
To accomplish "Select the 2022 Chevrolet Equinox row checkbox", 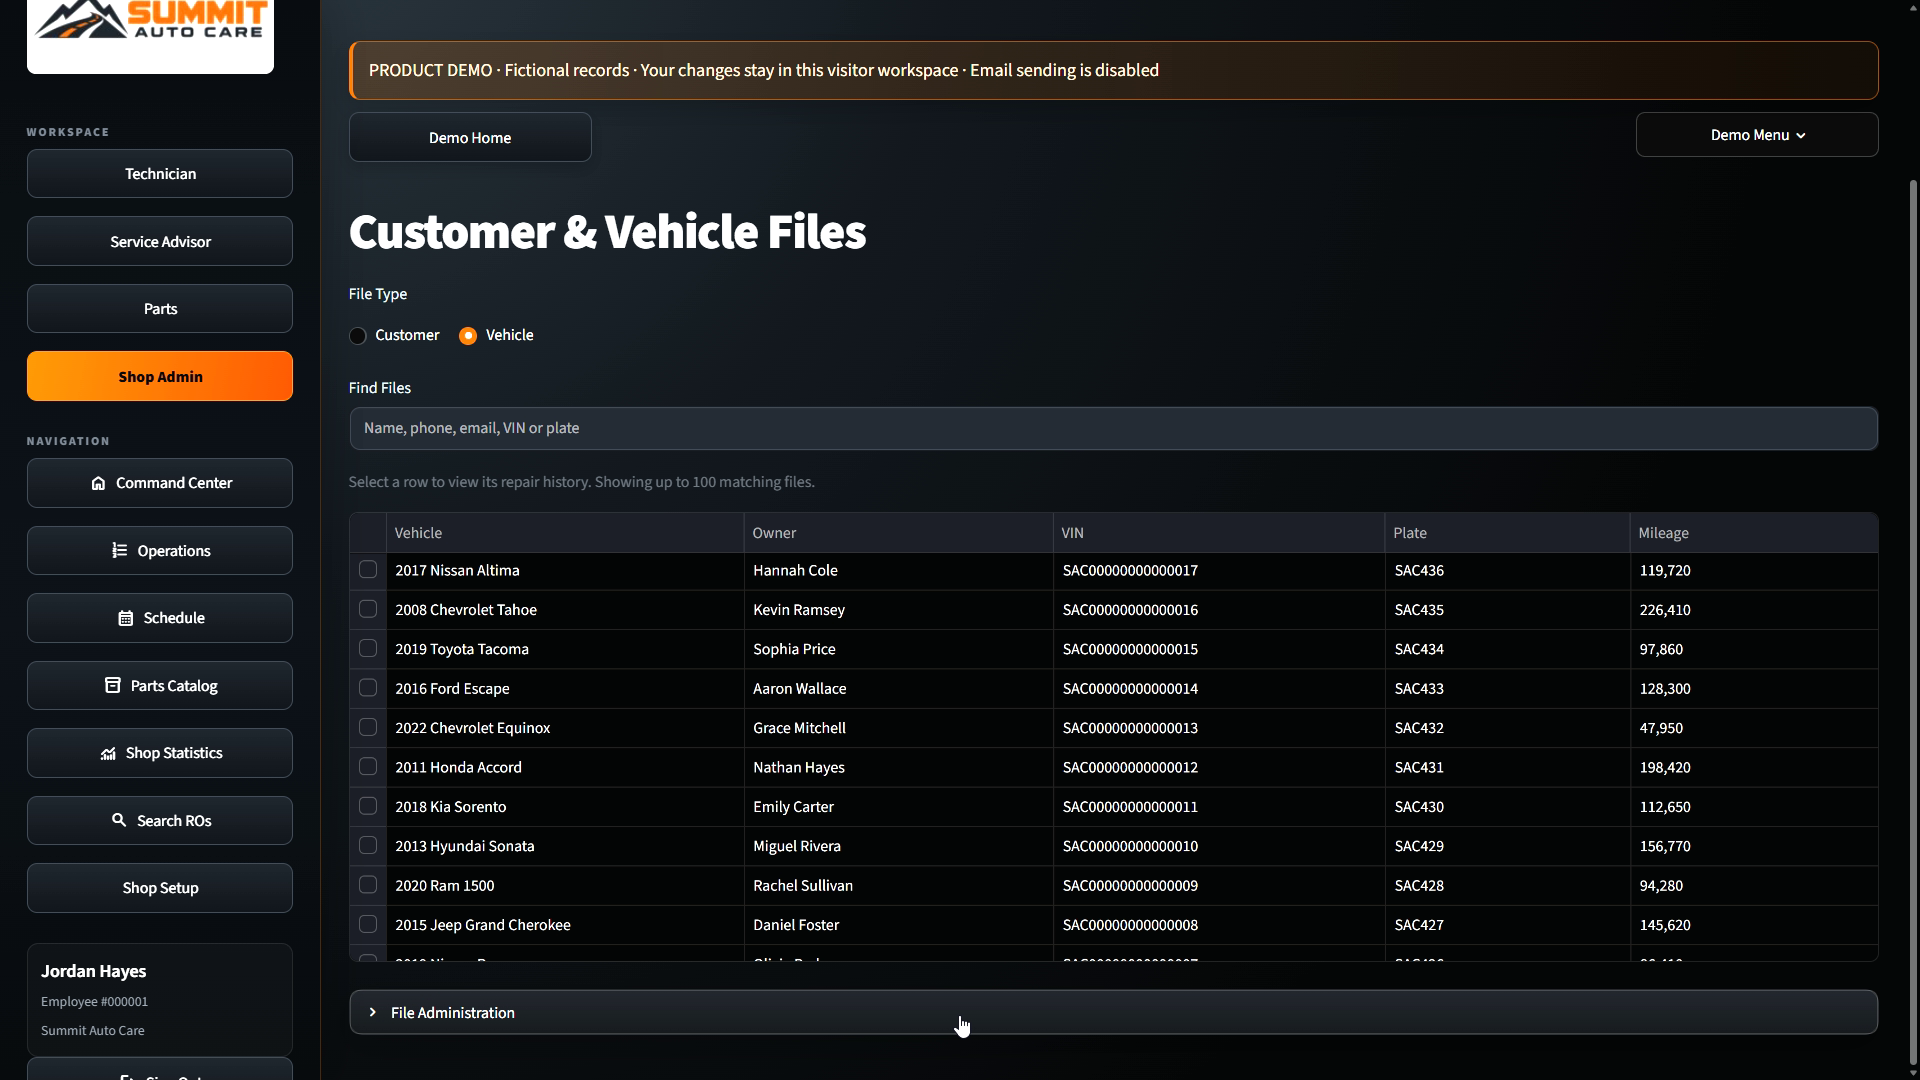I will (x=368, y=728).
